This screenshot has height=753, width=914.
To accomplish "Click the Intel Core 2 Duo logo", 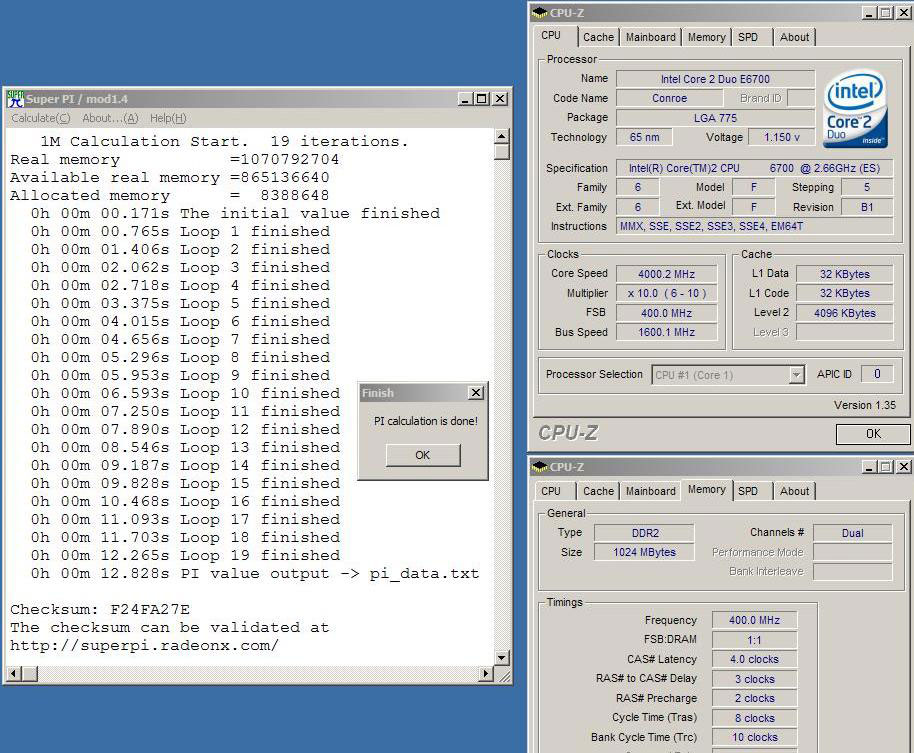I will [x=855, y=109].
